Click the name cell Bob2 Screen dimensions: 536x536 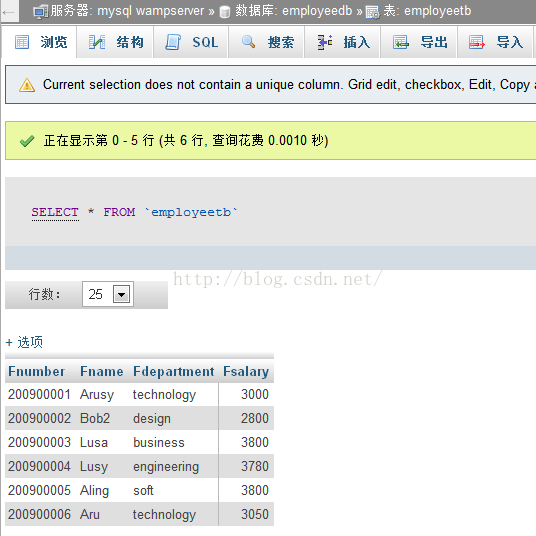[x=95, y=418]
